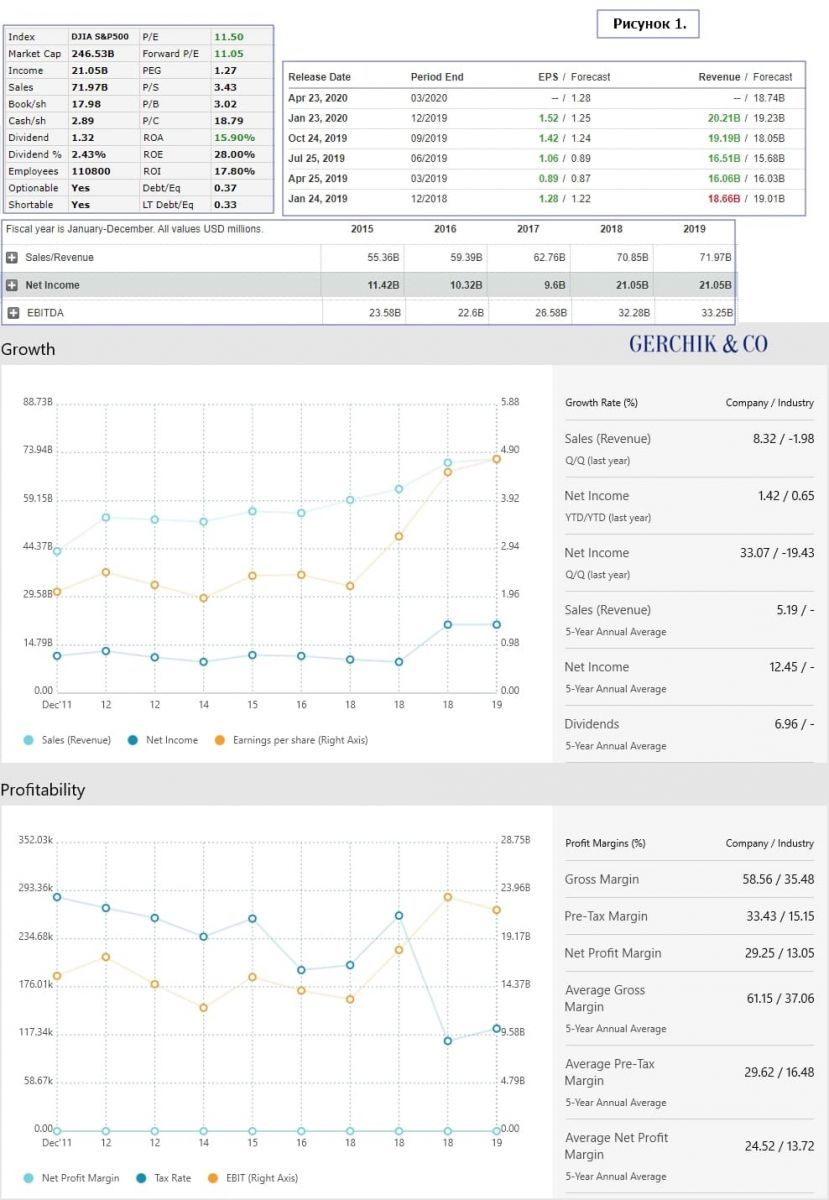Screen dimensions: 829x1200
Task: Select the 2015 fiscal year column header
Action: pyautogui.click(x=363, y=229)
